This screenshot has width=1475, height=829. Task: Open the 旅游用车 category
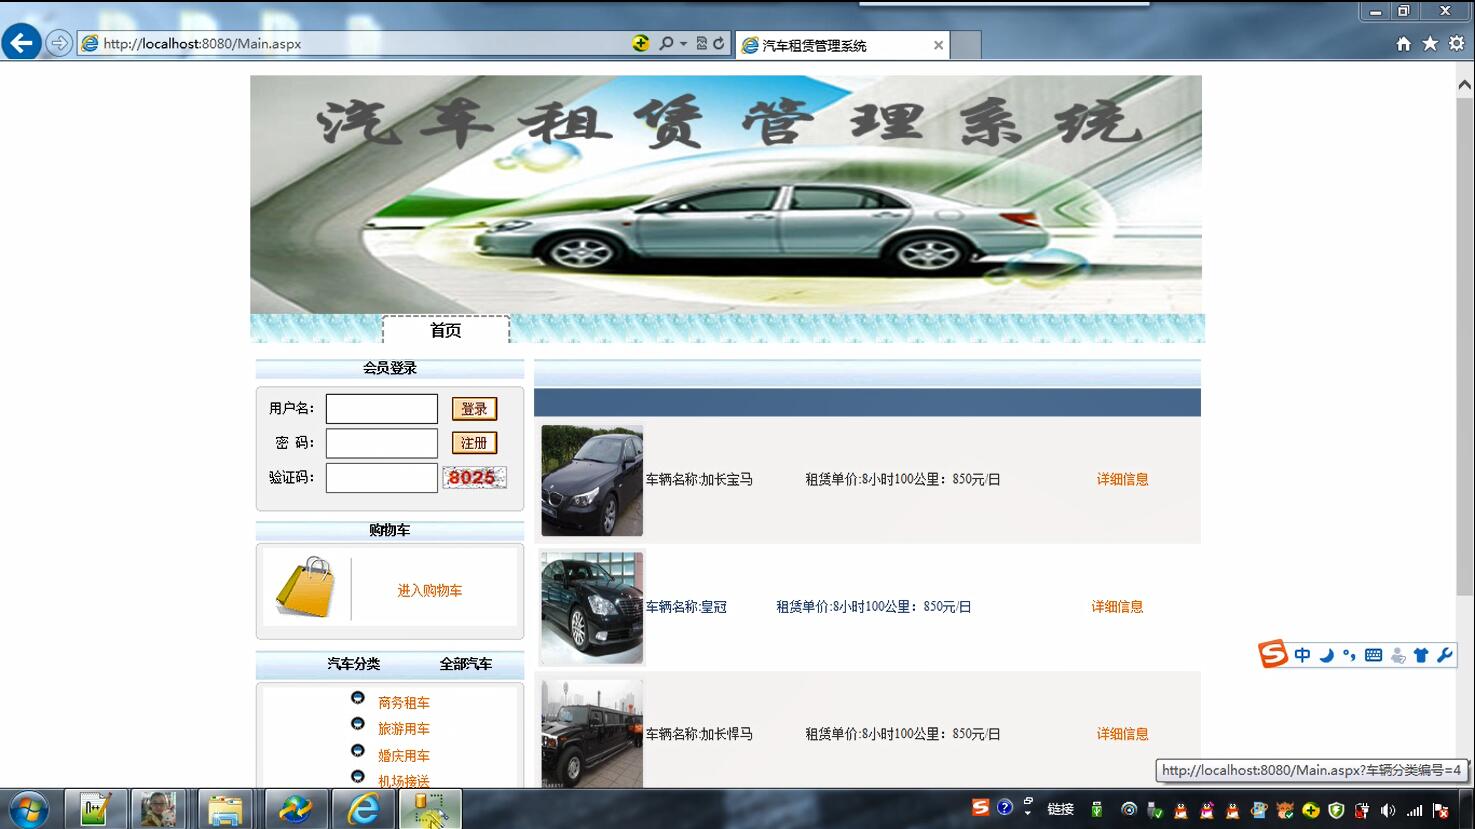pyautogui.click(x=404, y=729)
